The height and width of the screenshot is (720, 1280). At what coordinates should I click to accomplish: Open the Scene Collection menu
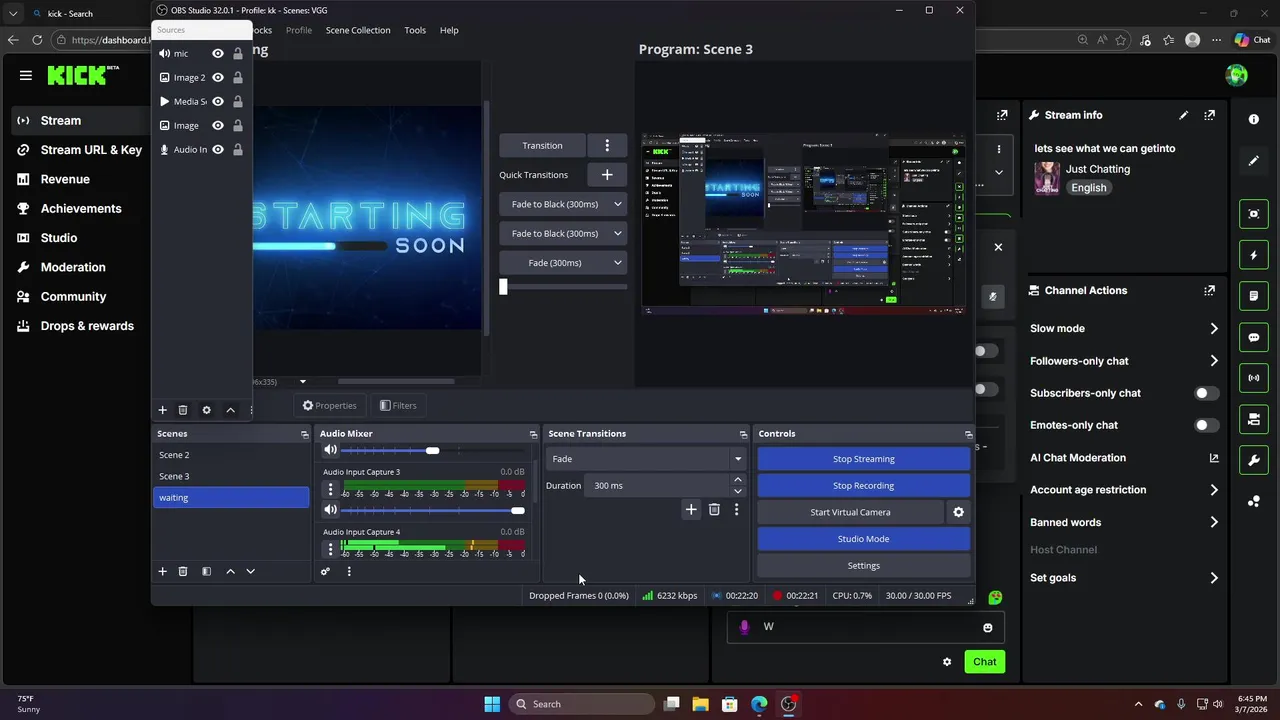click(x=358, y=30)
